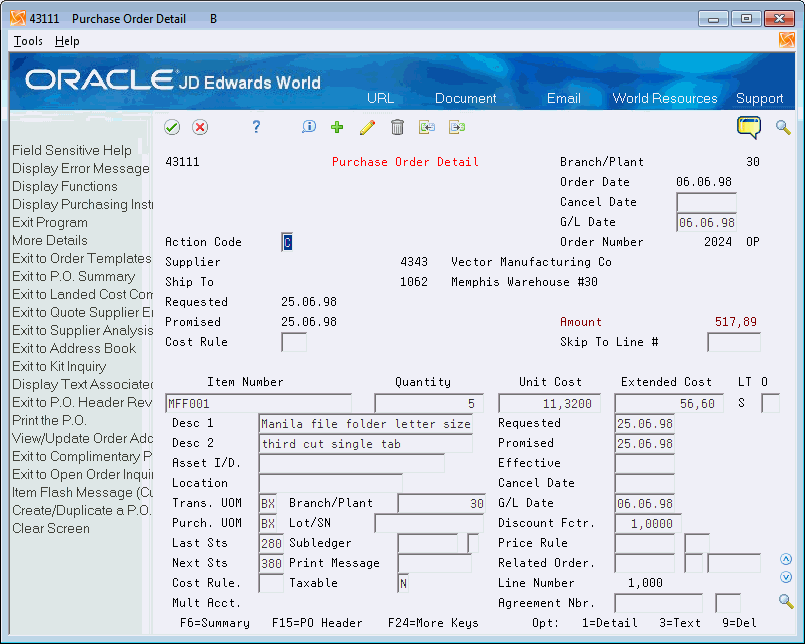Click the green plus add icon
805x644 pixels.
337,127
